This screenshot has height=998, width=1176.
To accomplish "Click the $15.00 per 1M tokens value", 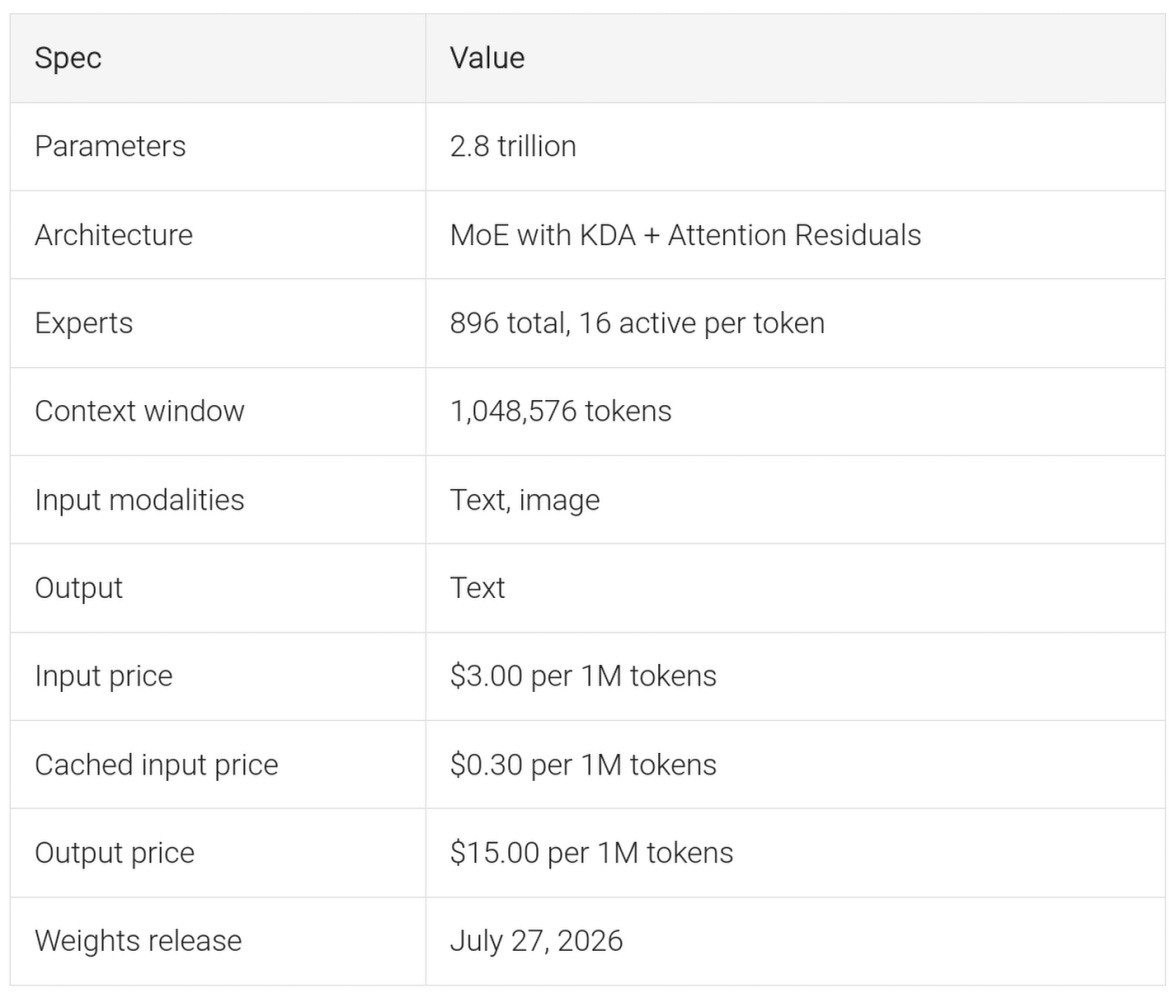I will [x=592, y=853].
